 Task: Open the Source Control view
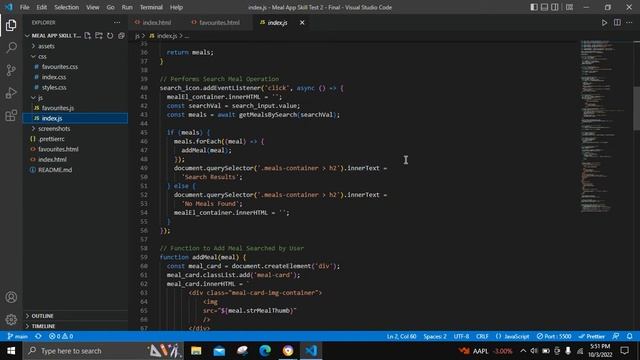11,70
